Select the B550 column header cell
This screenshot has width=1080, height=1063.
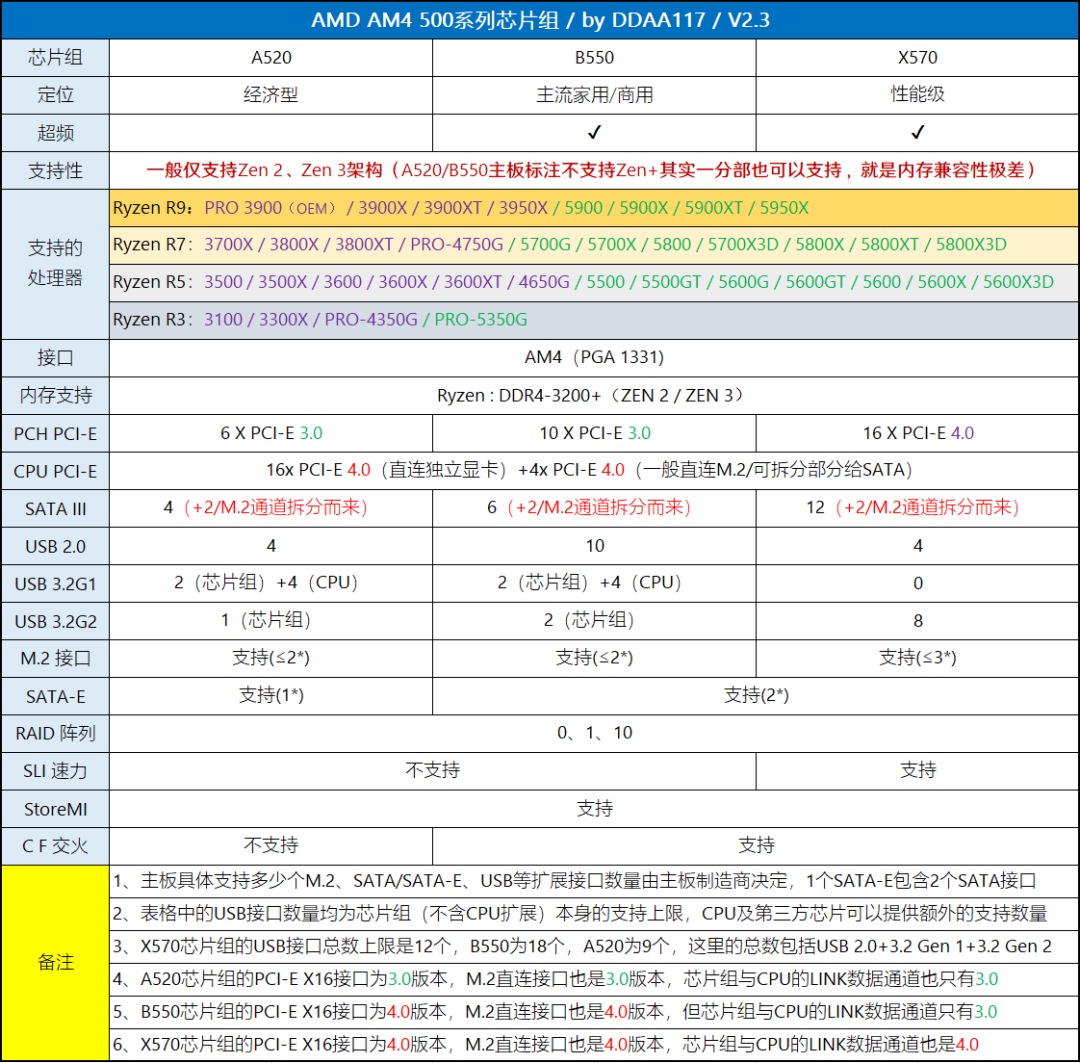594,57
